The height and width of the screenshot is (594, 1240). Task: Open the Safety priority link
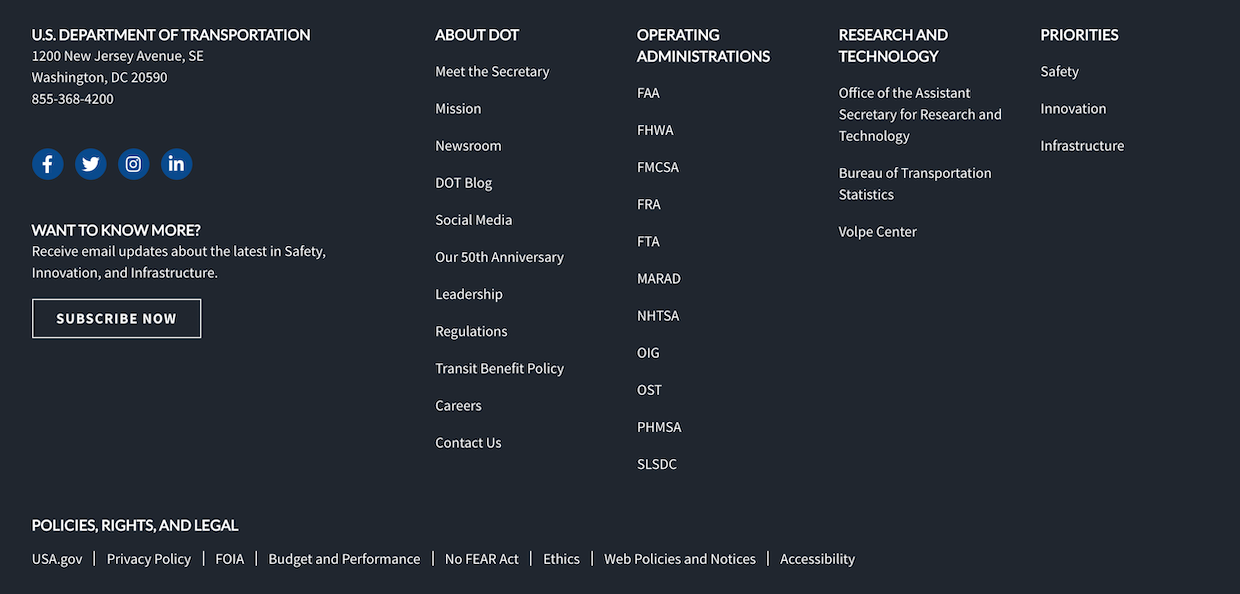point(1059,72)
